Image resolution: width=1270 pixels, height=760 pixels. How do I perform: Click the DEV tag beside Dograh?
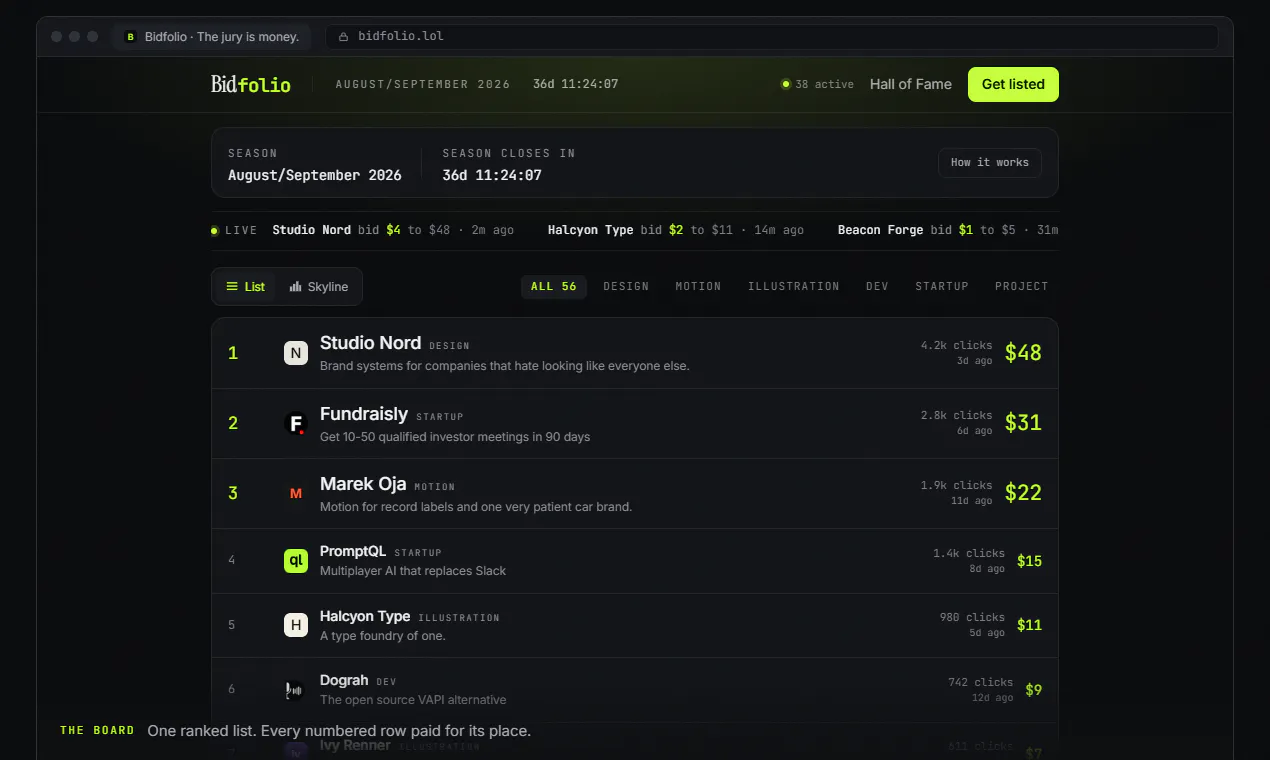(386, 683)
